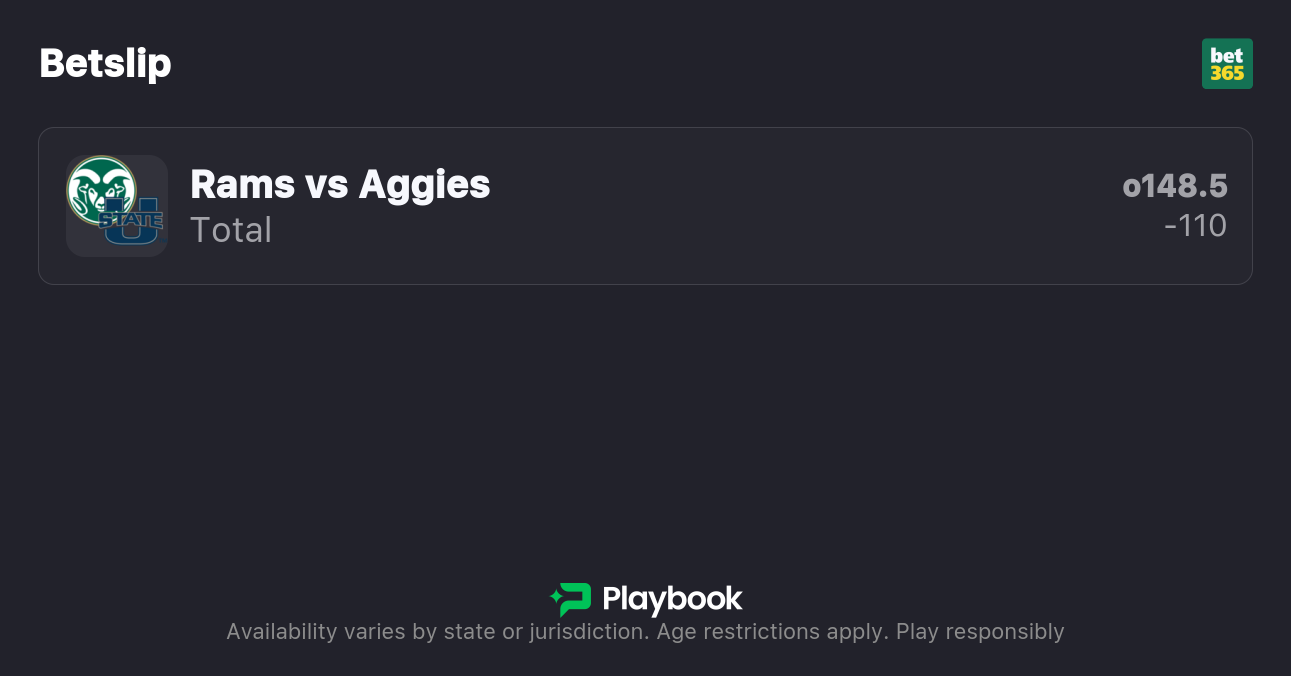
Task: Click the bet365 sportsbook logo
Action: pyautogui.click(x=1227, y=64)
